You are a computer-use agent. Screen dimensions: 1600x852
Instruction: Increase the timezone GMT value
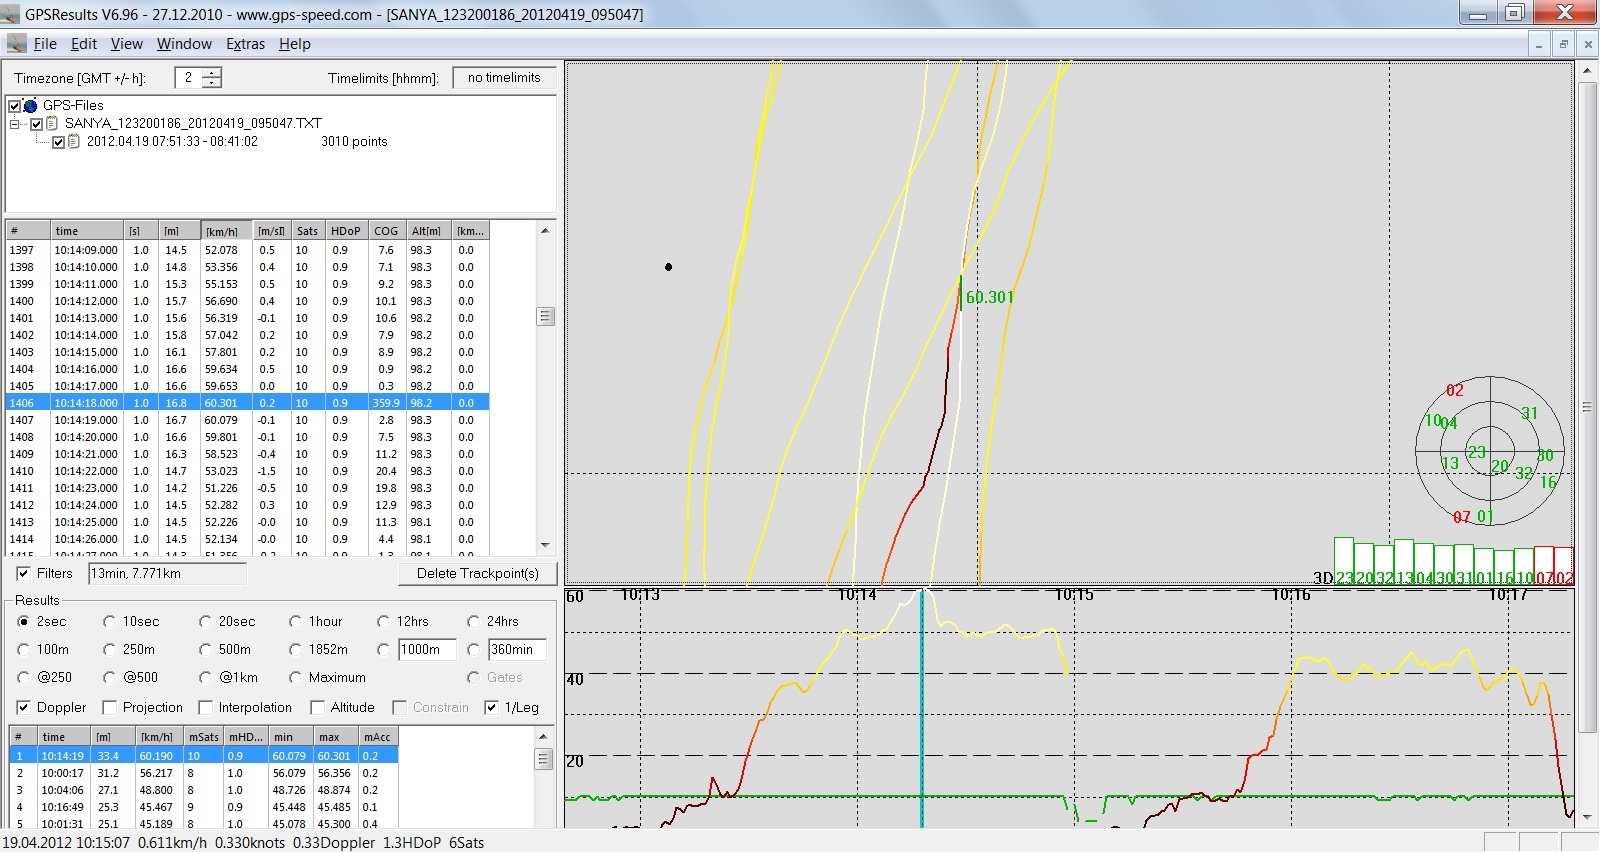(212, 73)
